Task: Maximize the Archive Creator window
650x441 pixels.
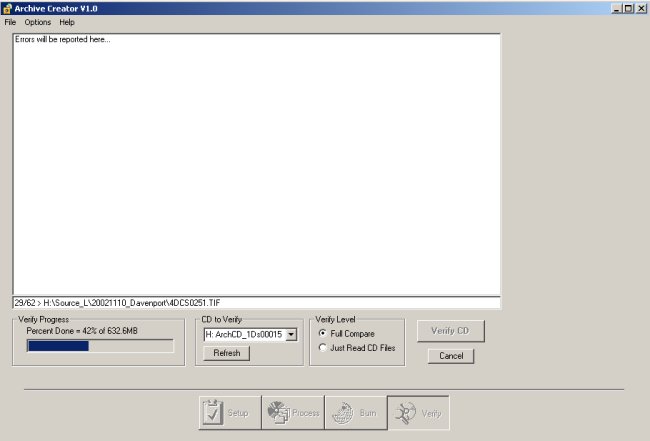Action: (x=628, y=8)
